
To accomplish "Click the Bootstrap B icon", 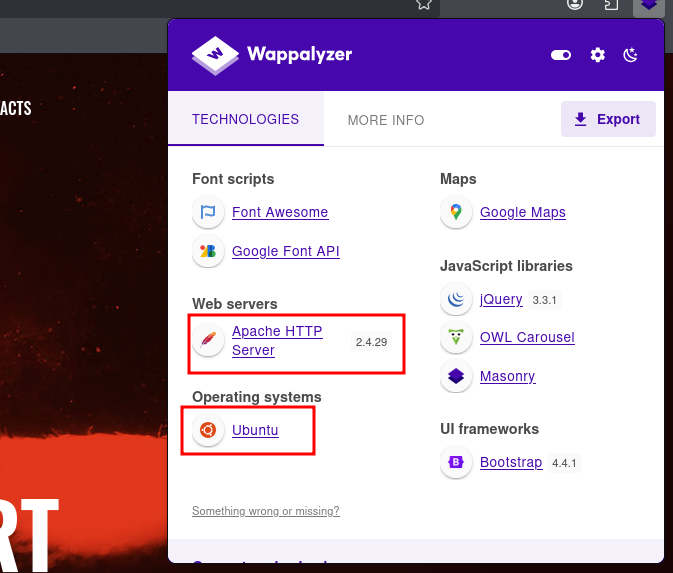I will (456, 462).
